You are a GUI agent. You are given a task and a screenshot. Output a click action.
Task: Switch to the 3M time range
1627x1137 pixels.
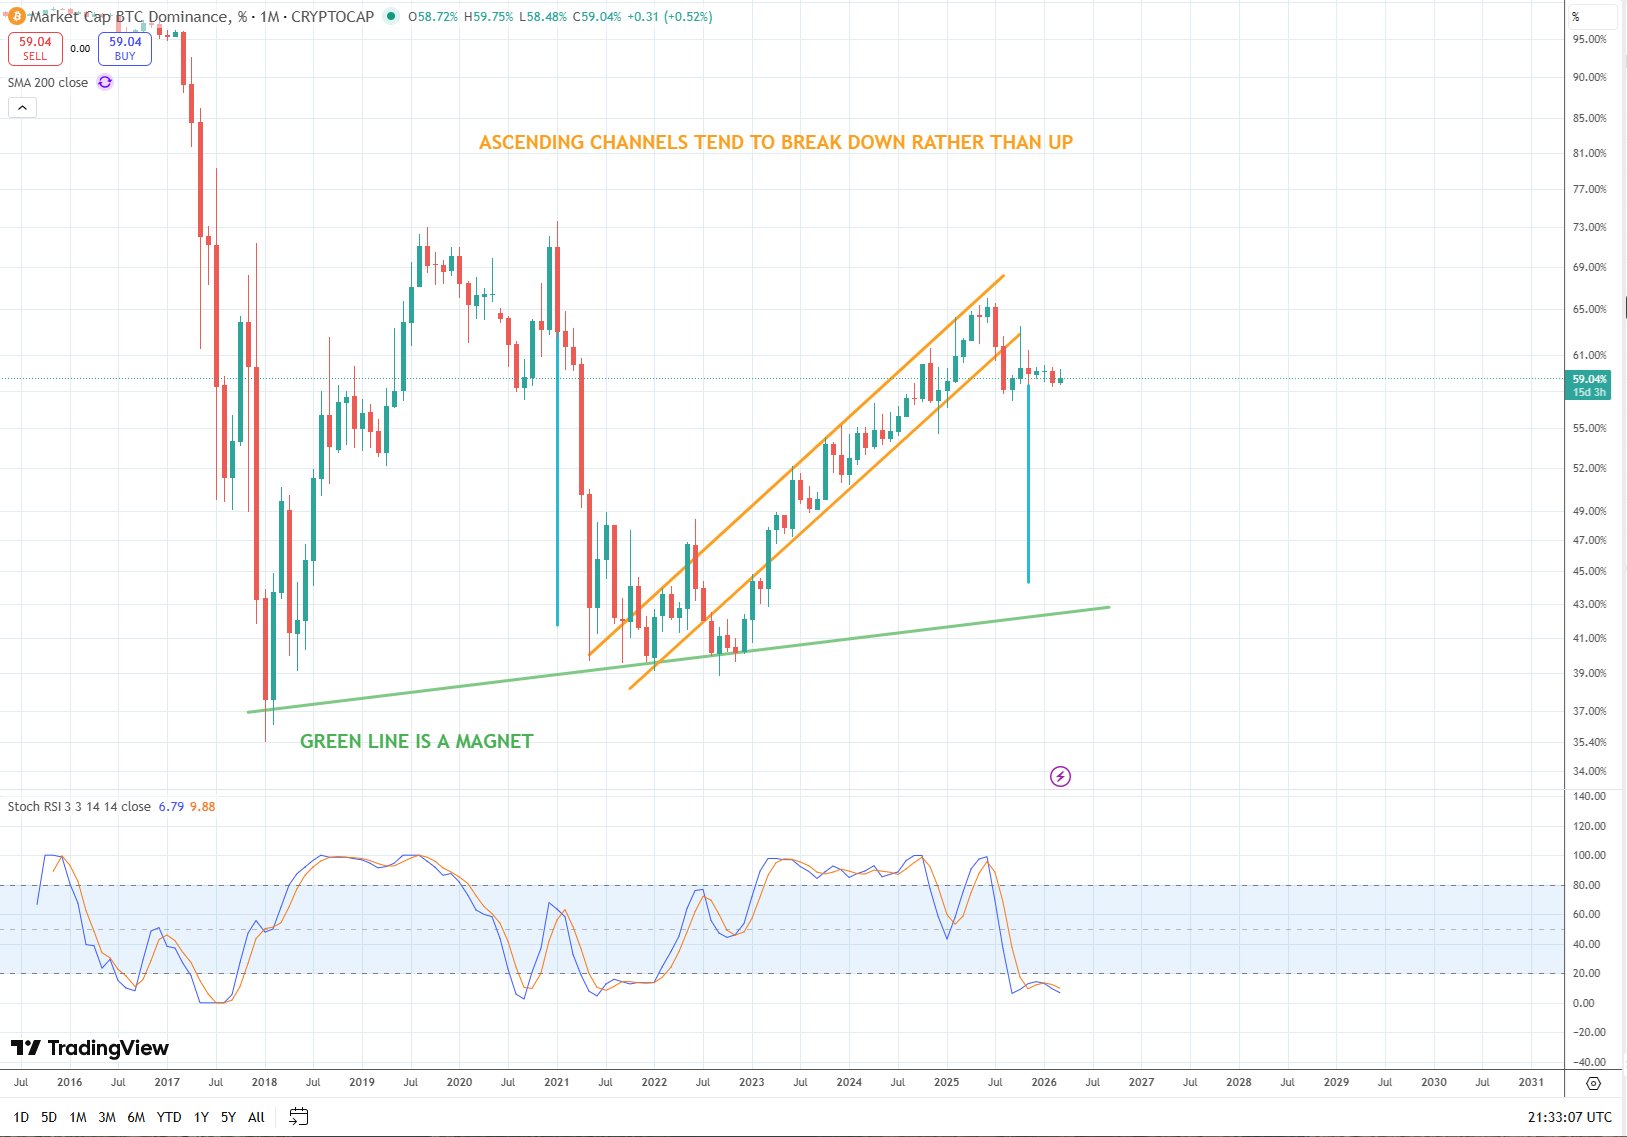point(107,1117)
